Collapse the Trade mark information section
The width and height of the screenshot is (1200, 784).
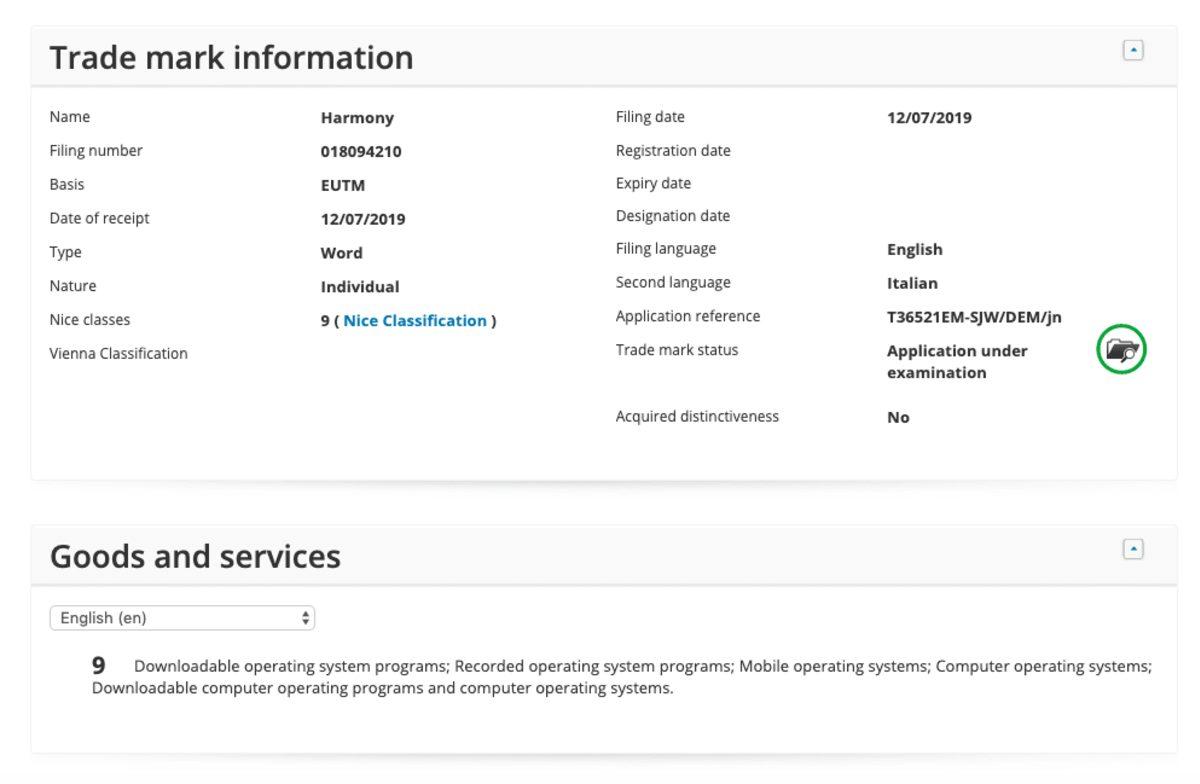(x=1133, y=50)
